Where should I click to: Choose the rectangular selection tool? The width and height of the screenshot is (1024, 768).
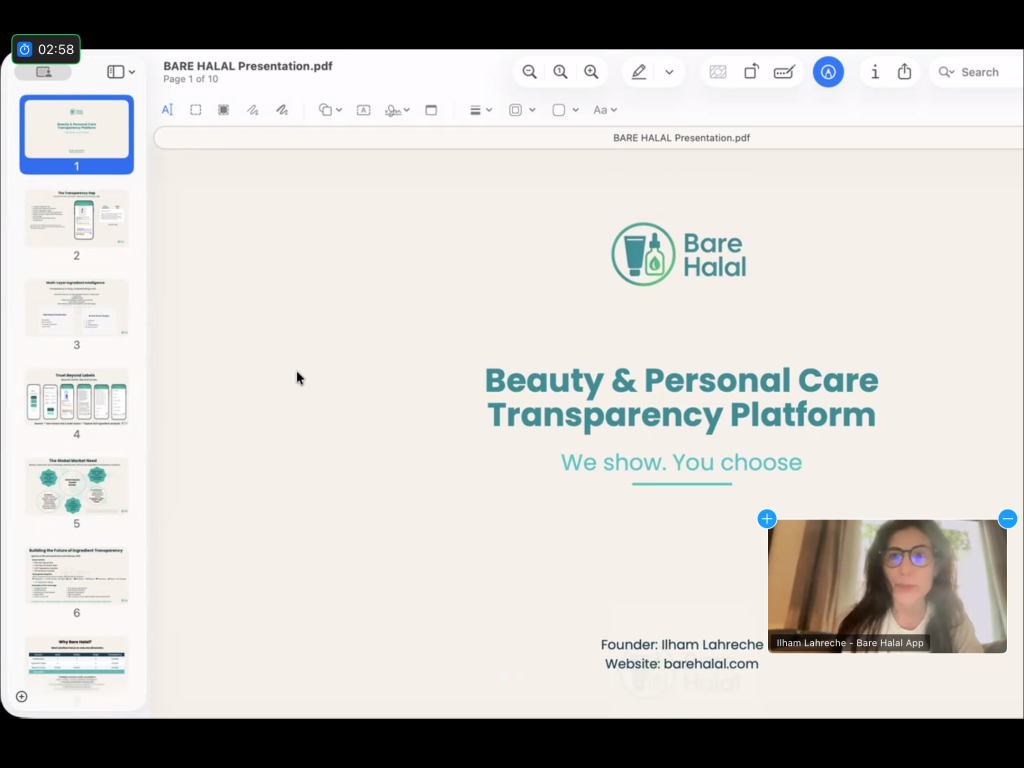(195, 110)
